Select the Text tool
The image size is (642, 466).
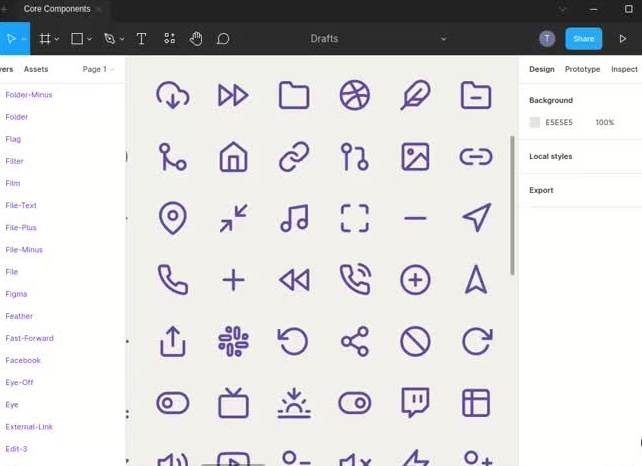pyautogui.click(x=141, y=39)
